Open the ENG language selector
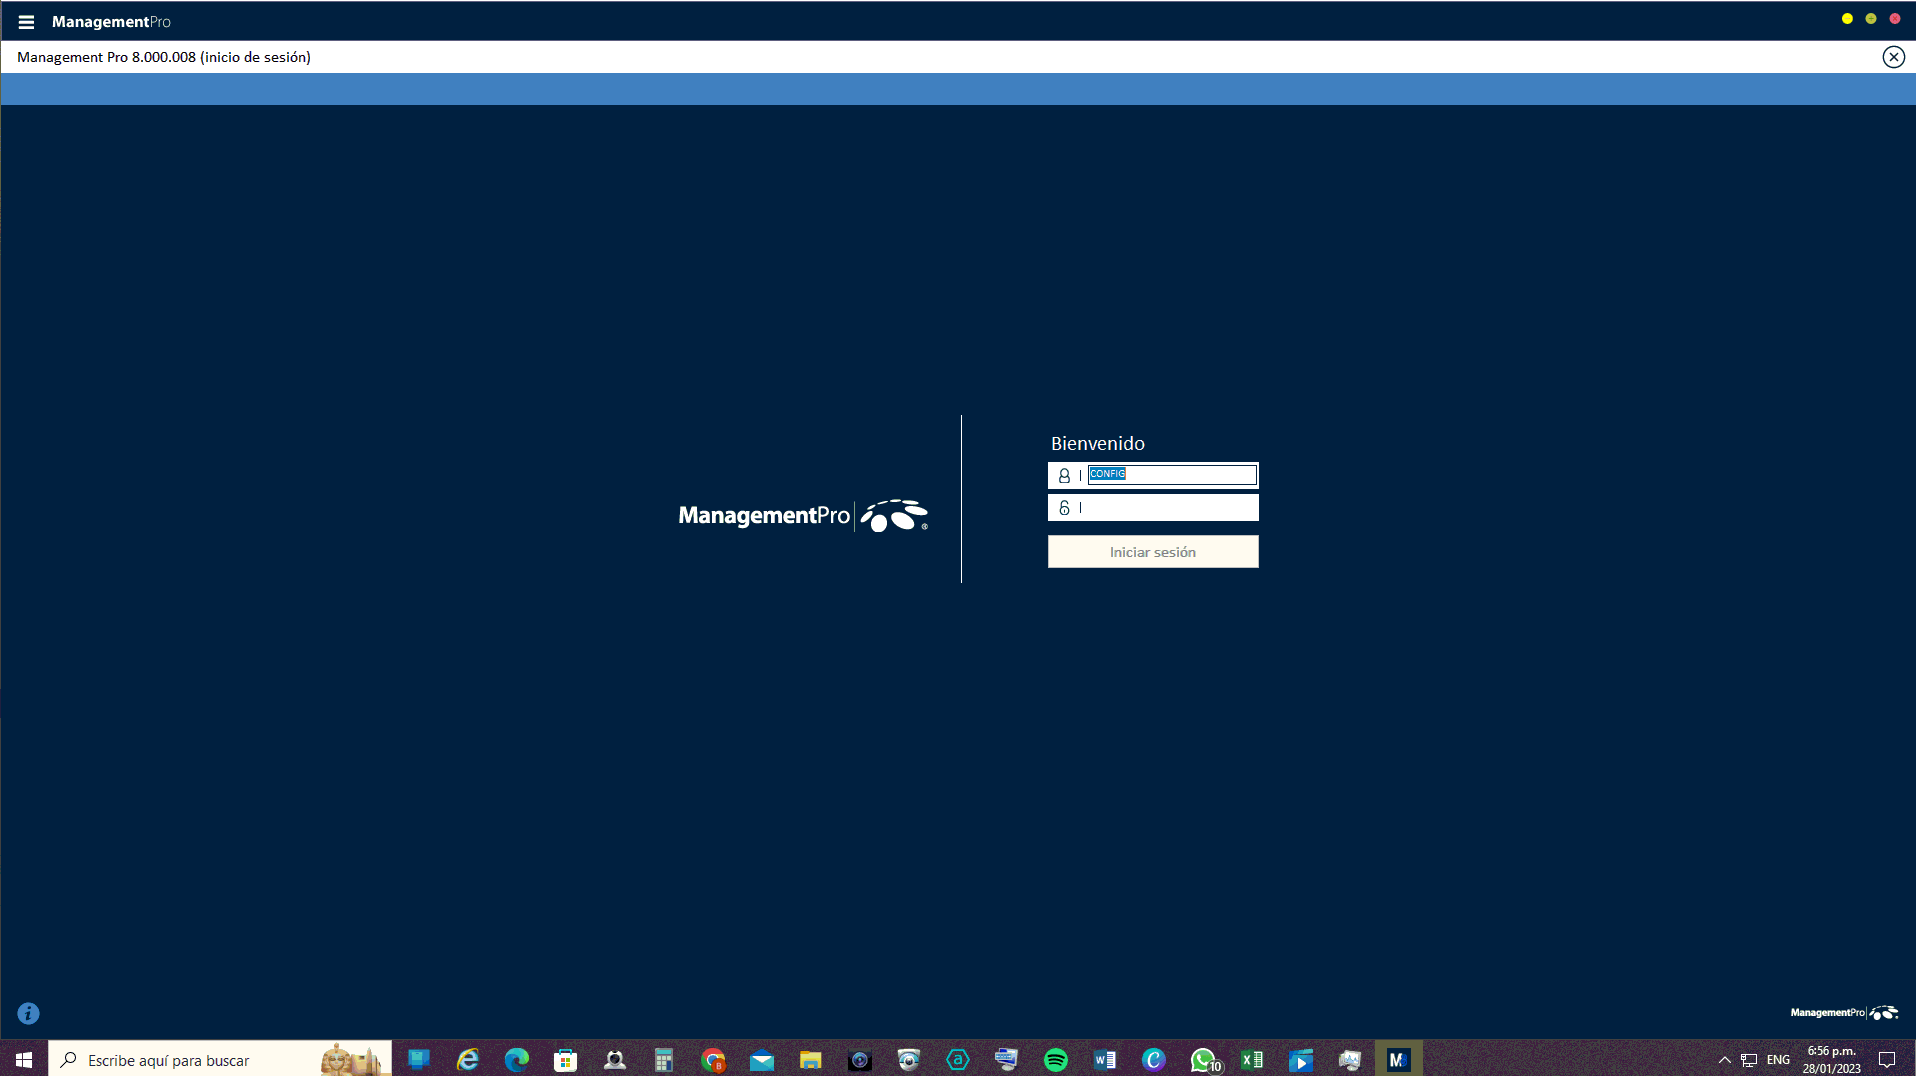This screenshot has width=1916, height=1076. 1778,1060
